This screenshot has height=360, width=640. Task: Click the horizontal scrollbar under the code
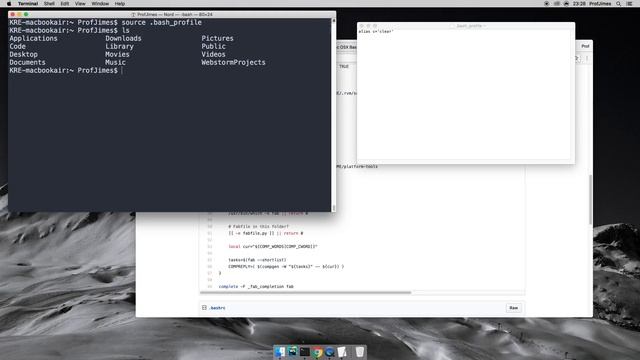305,292
